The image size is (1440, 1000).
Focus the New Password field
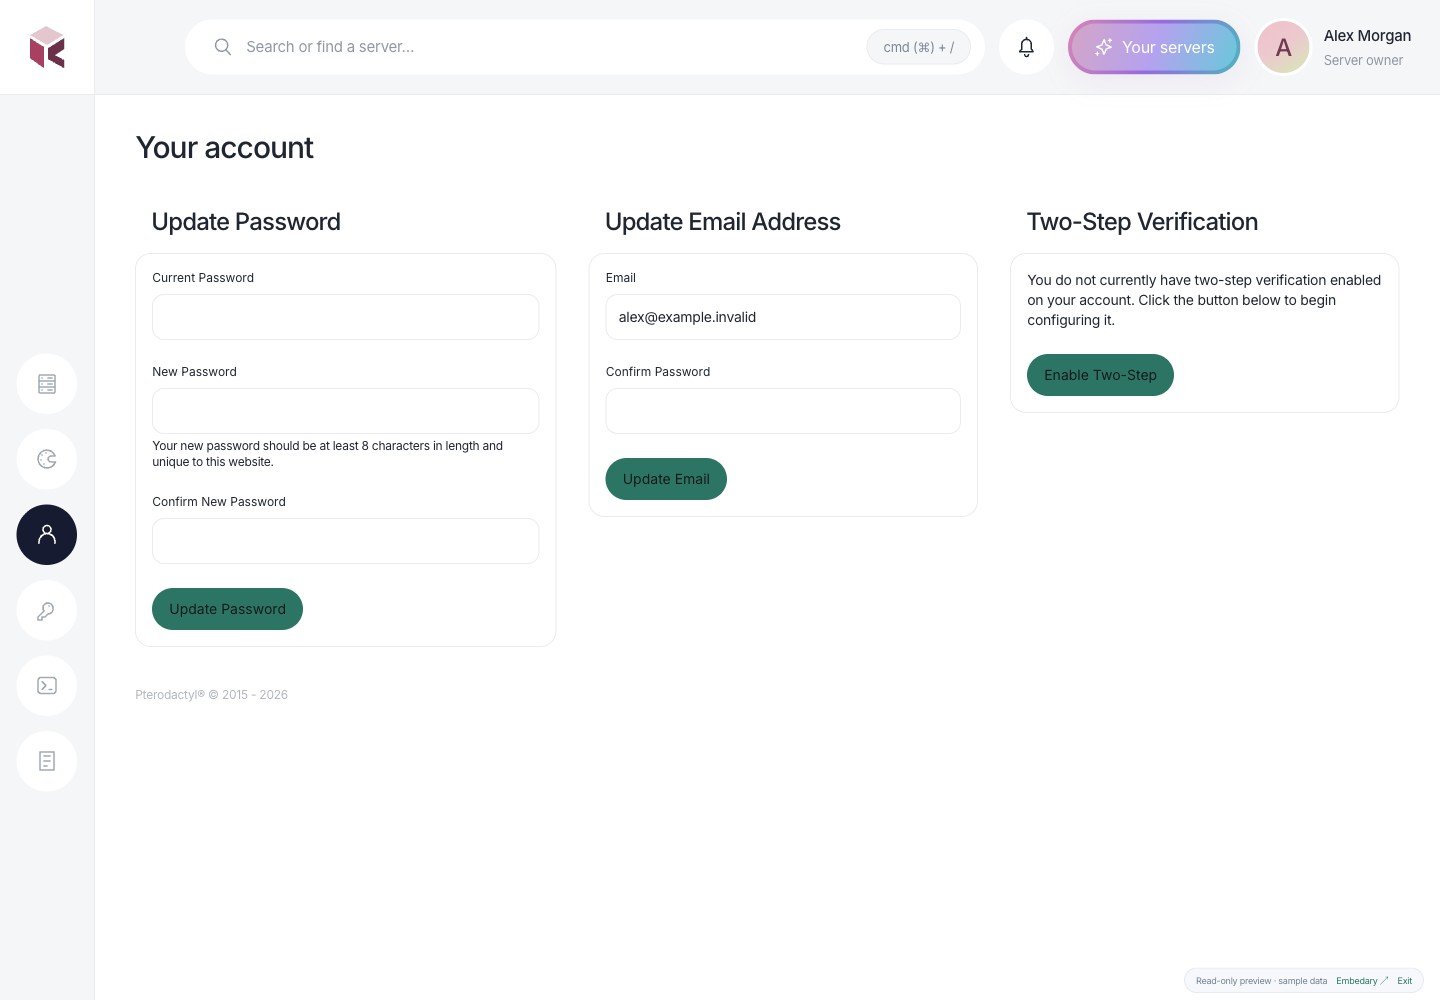(x=346, y=411)
